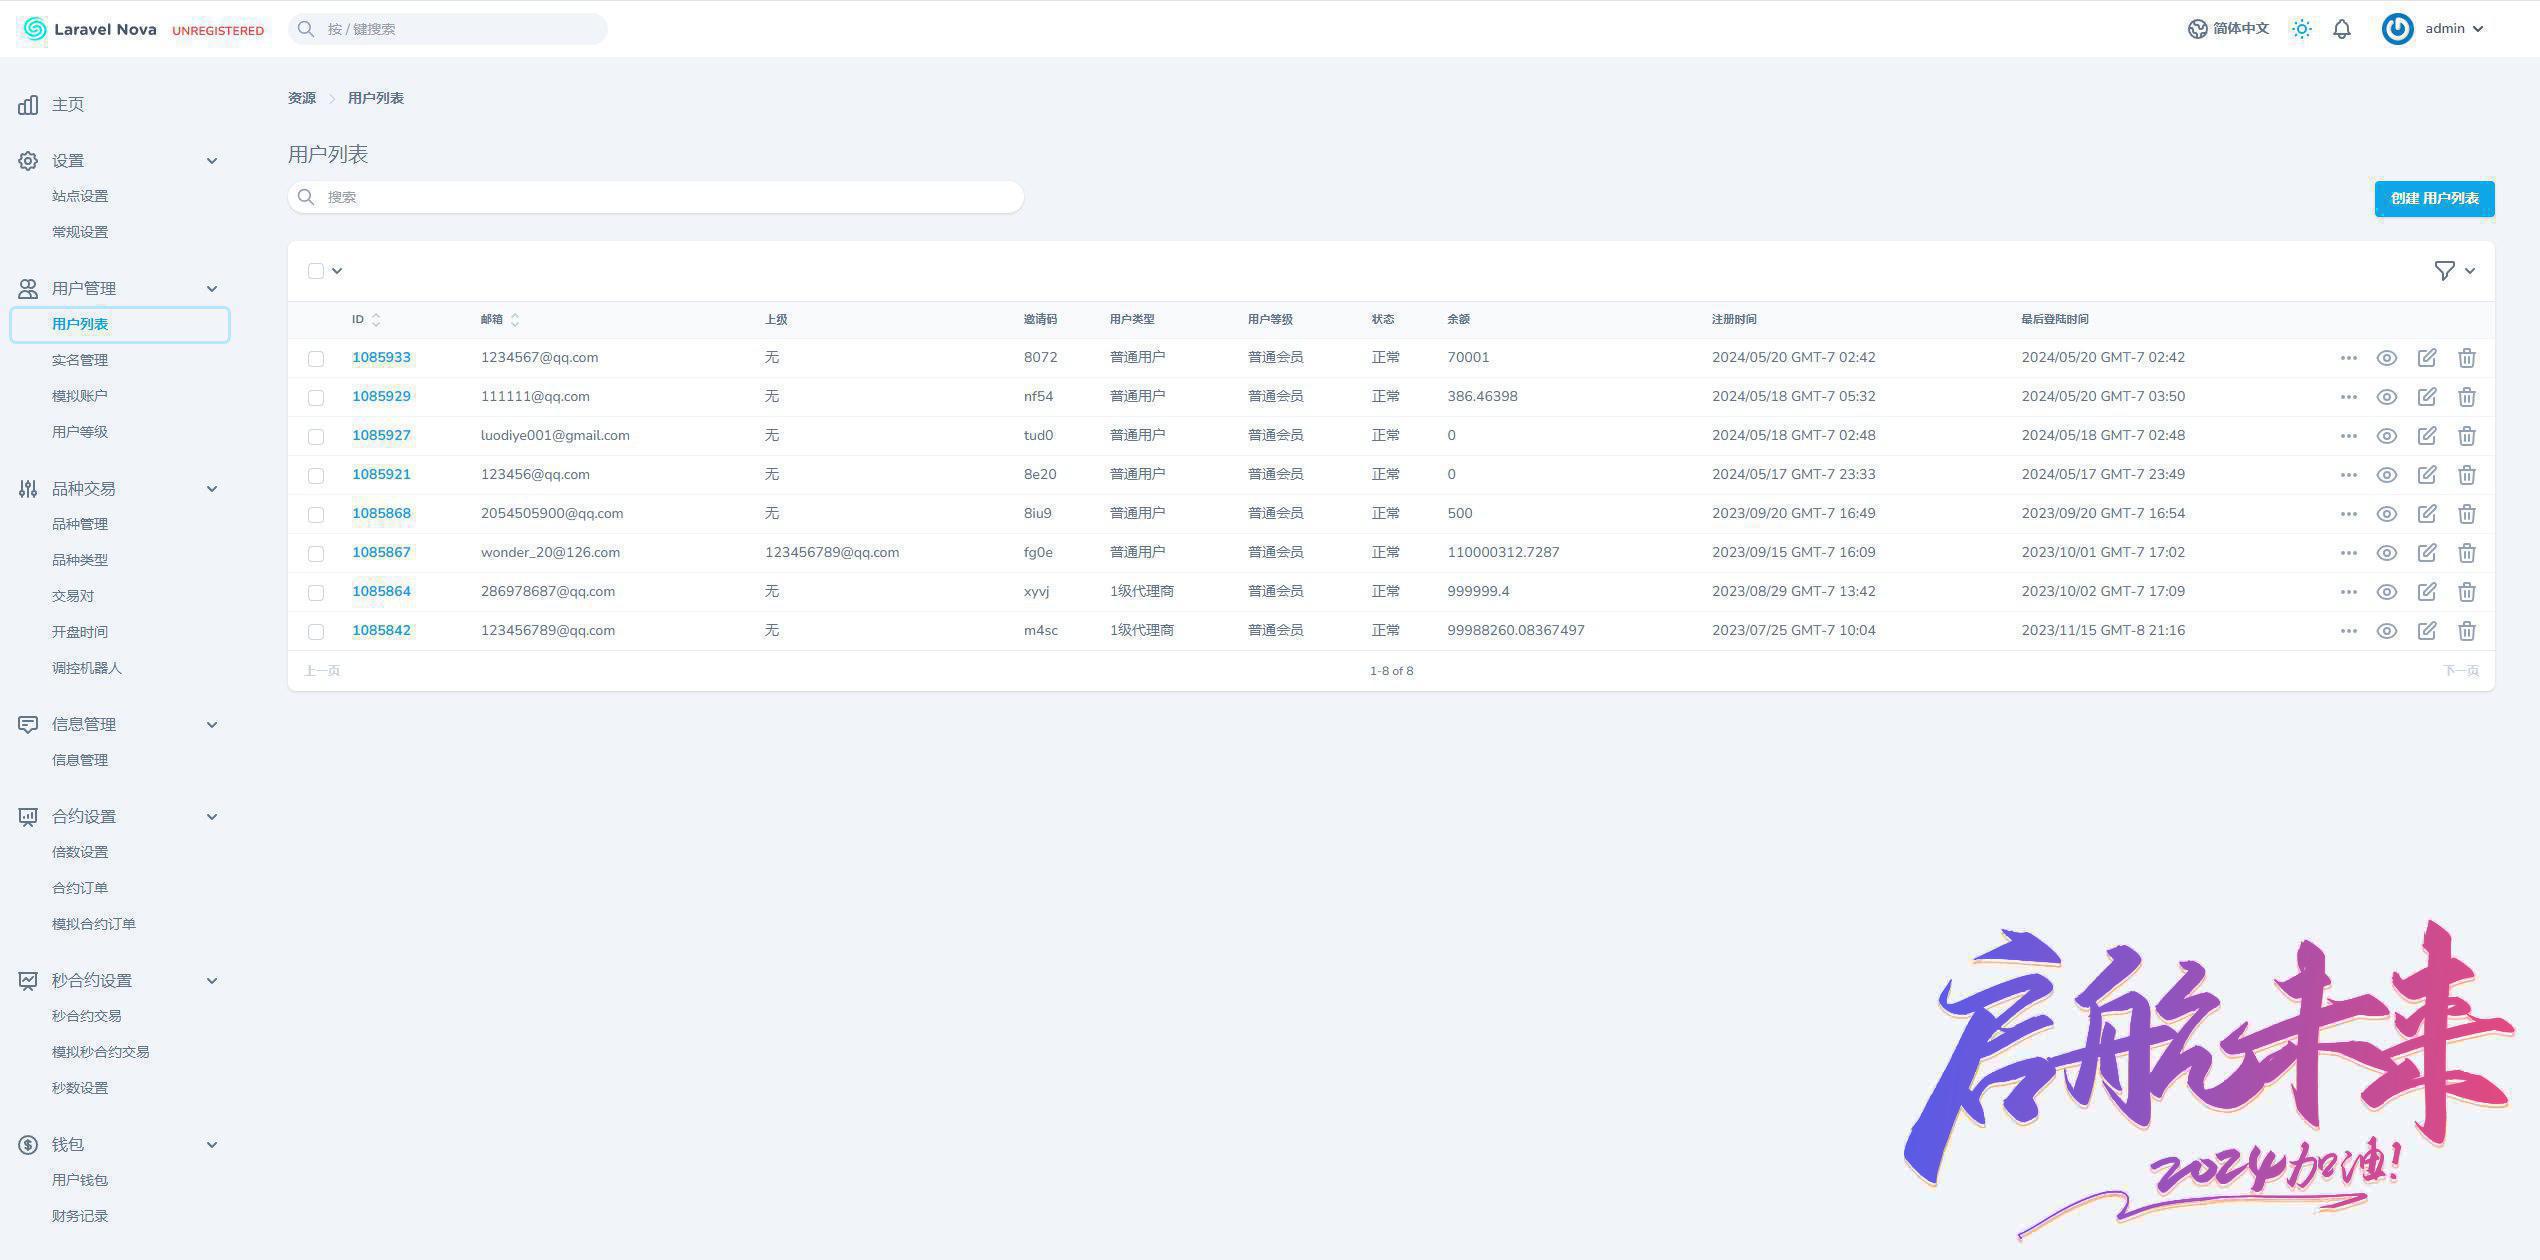Open select-all dropdown arrow

pyautogui.click(x=337, y=271)
